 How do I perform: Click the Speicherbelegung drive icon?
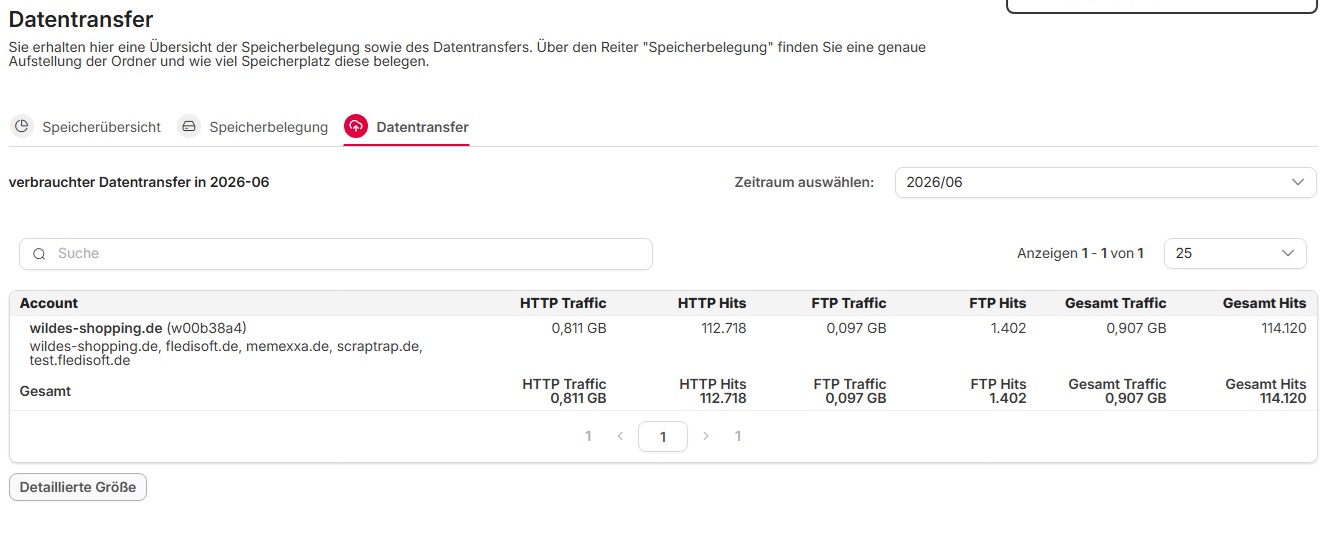(x=188, y=126)
